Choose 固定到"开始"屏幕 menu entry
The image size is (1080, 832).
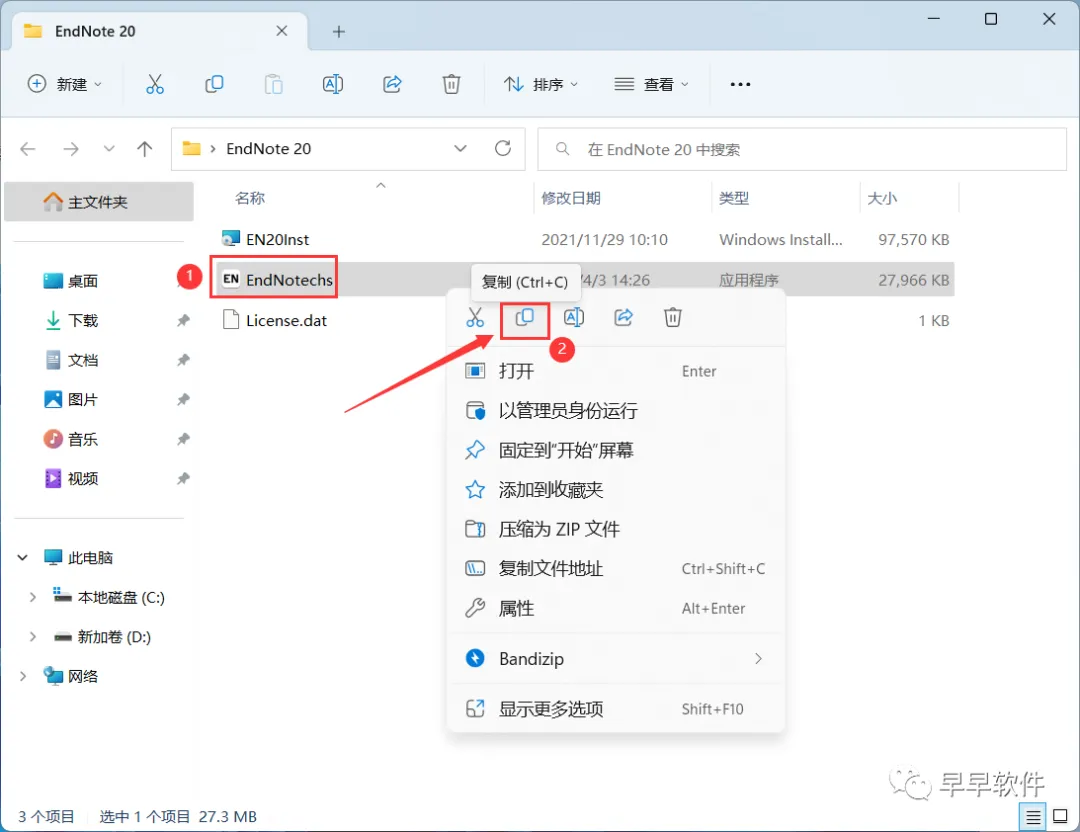pyautogui.click(x=616, y=450)
